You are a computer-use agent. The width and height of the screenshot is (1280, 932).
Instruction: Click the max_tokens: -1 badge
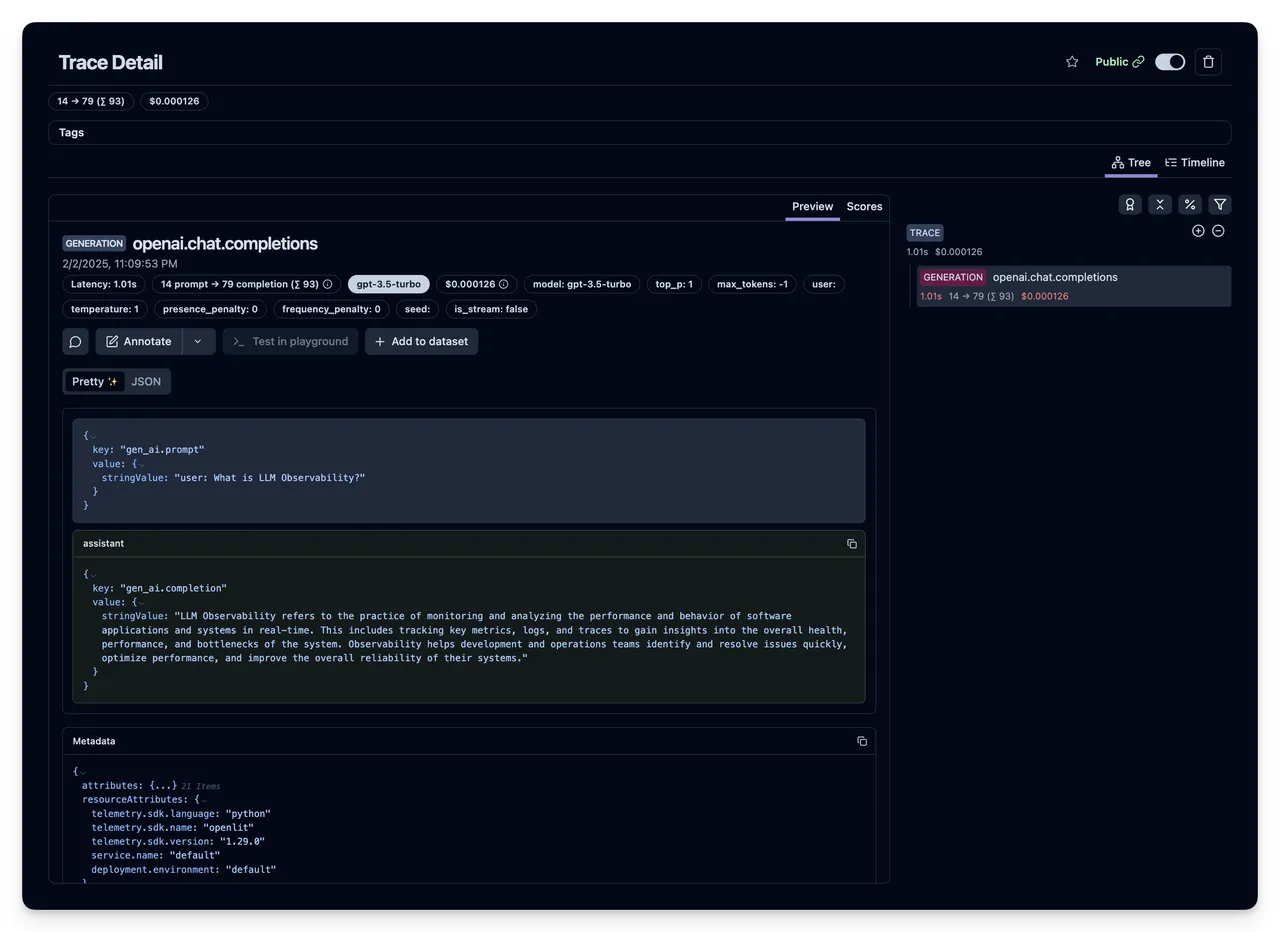click(x=752, y=284)
